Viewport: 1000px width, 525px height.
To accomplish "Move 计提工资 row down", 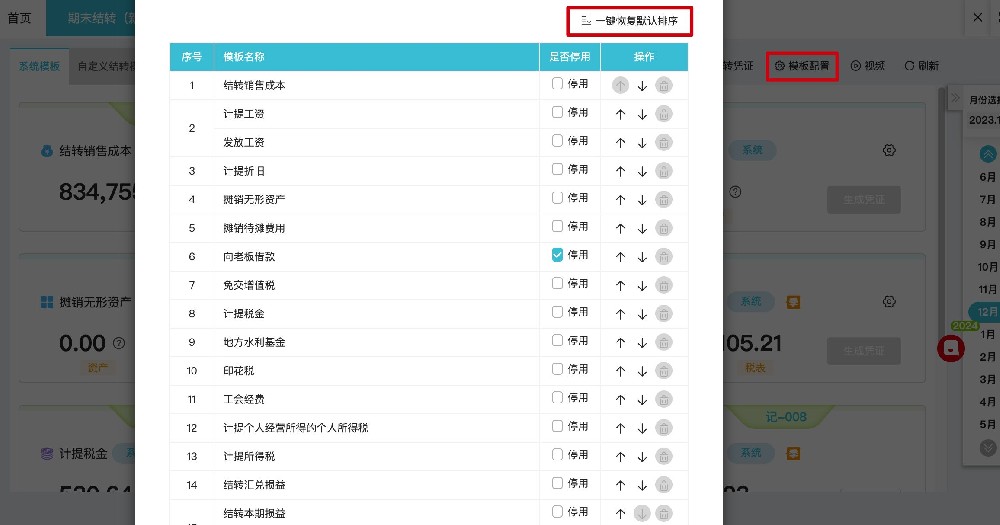I will point(642,114).
